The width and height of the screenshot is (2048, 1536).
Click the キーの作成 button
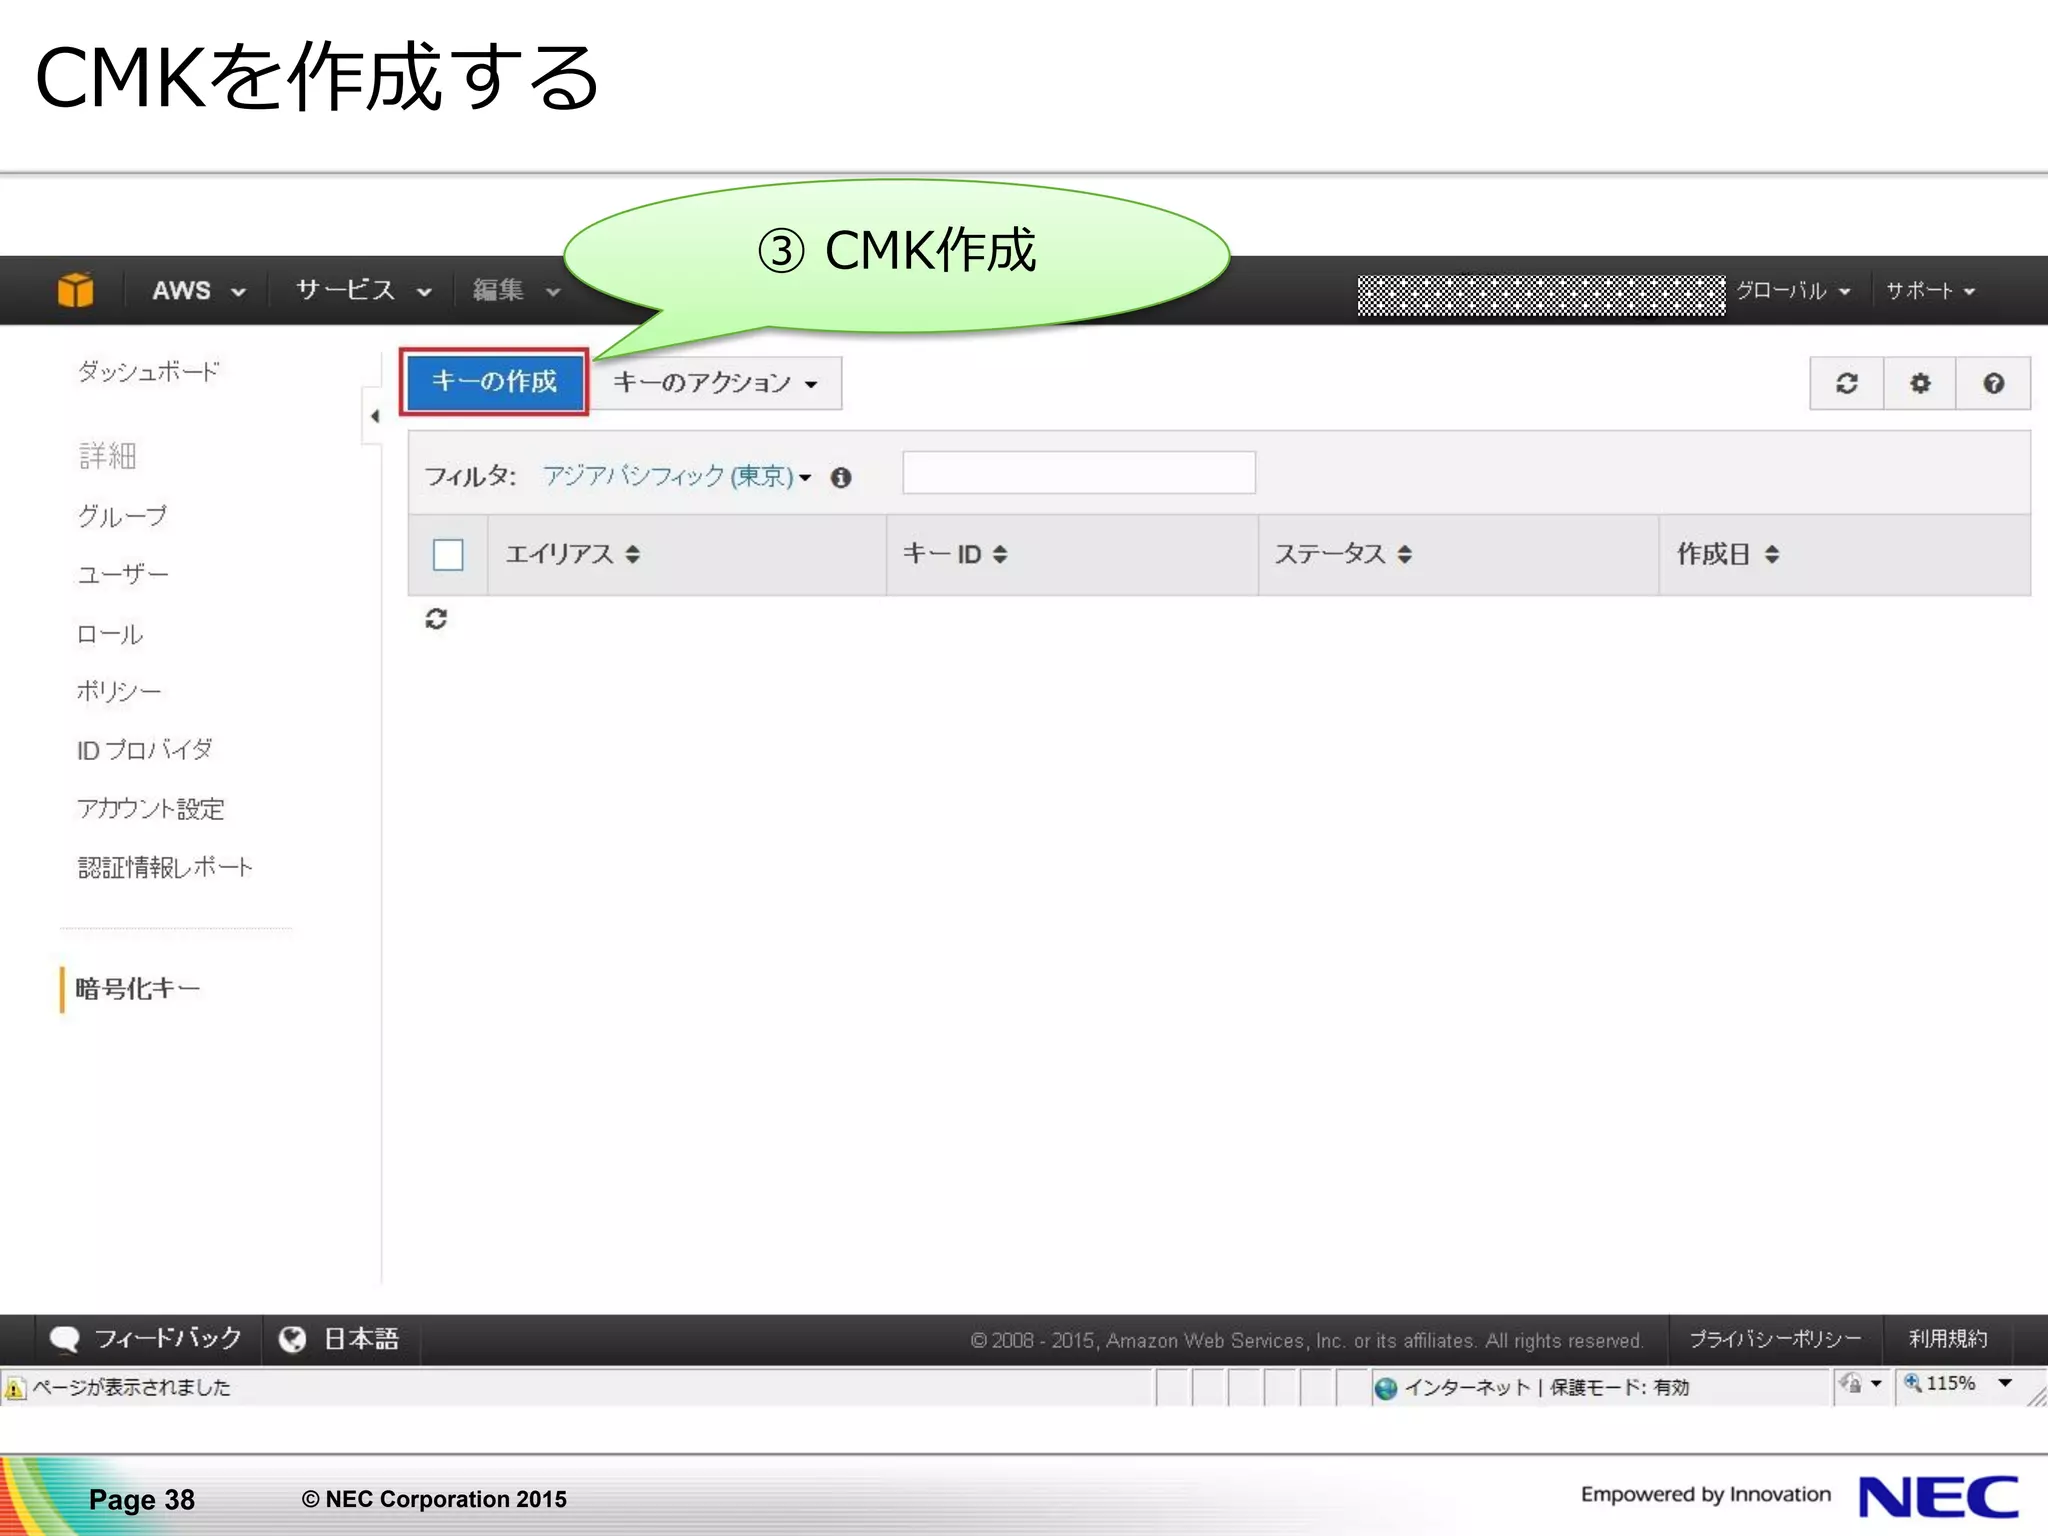click(494, 381)
